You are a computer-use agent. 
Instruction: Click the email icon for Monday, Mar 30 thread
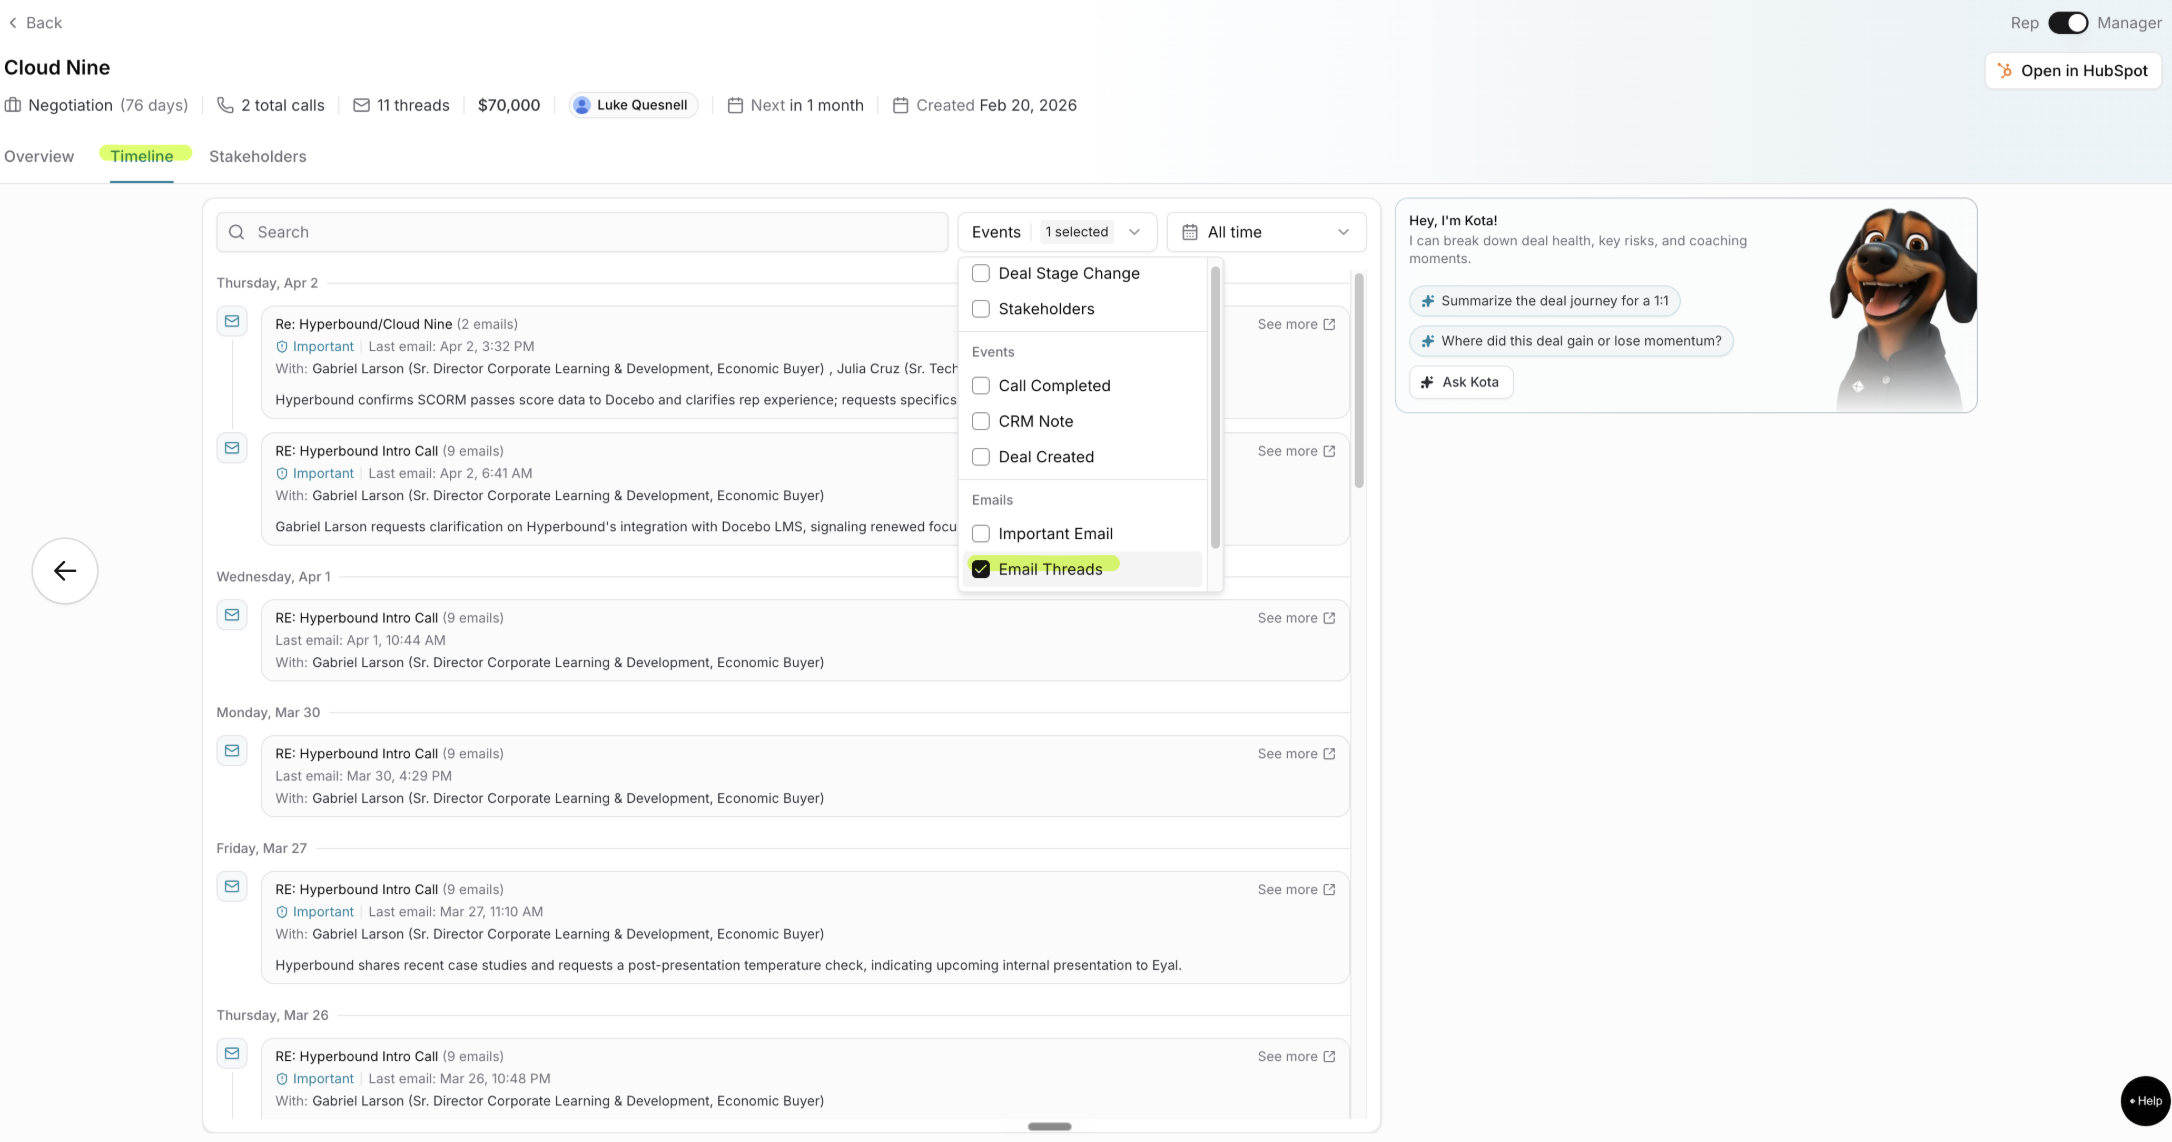tap(232, 751)
